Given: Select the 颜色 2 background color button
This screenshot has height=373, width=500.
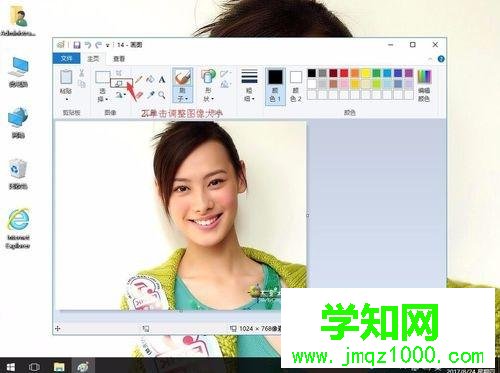Looking at the screenshot, I should (296, 86).
